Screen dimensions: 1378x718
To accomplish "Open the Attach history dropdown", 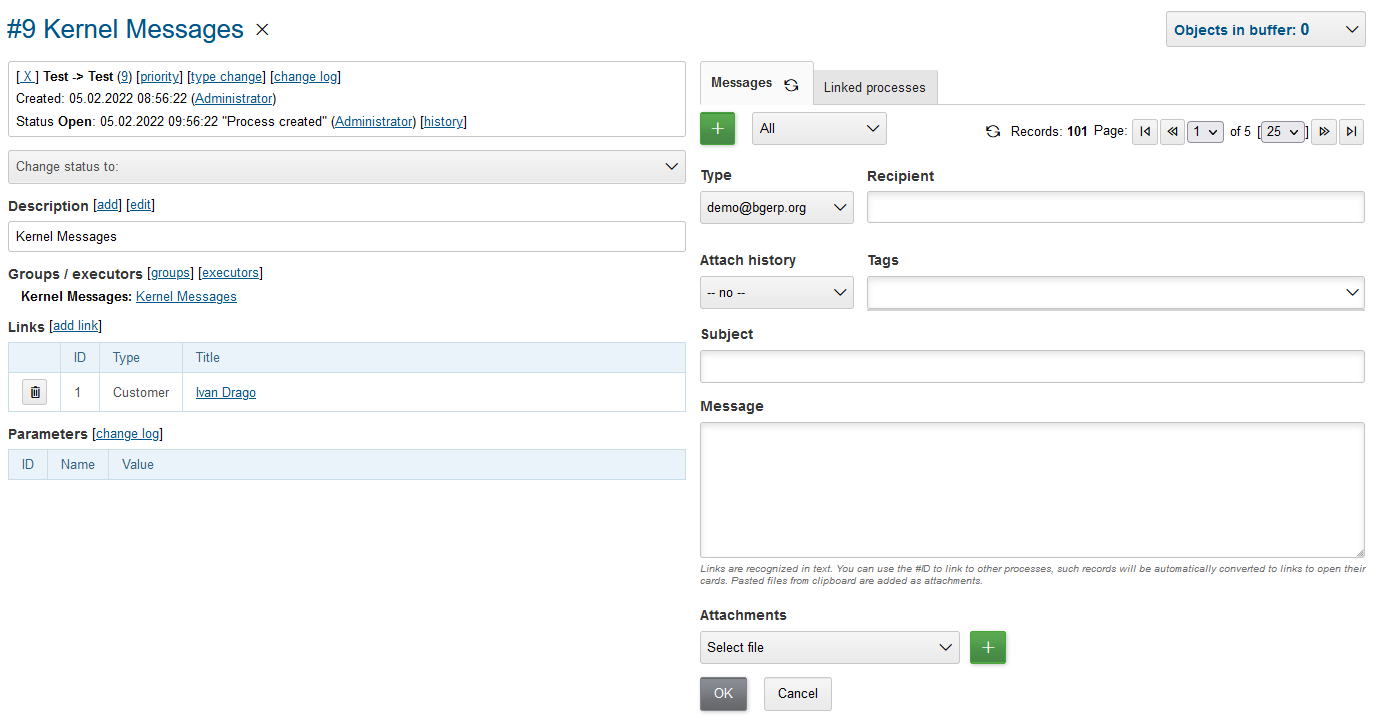I will [776, 292].
